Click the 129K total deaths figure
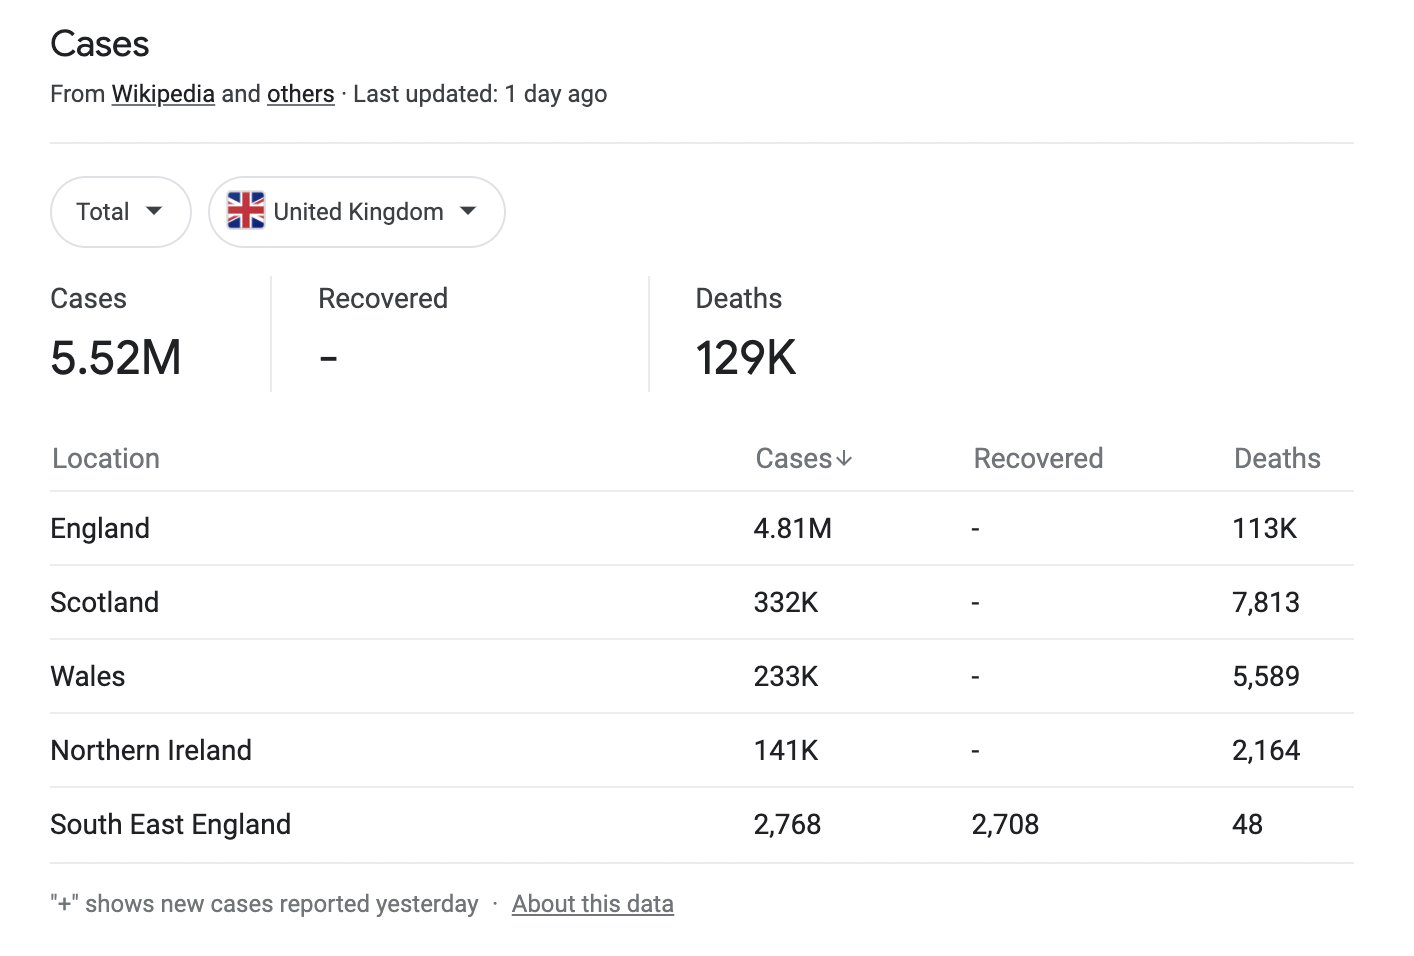This screenshot has width=1414, height=956. point(746,358)
